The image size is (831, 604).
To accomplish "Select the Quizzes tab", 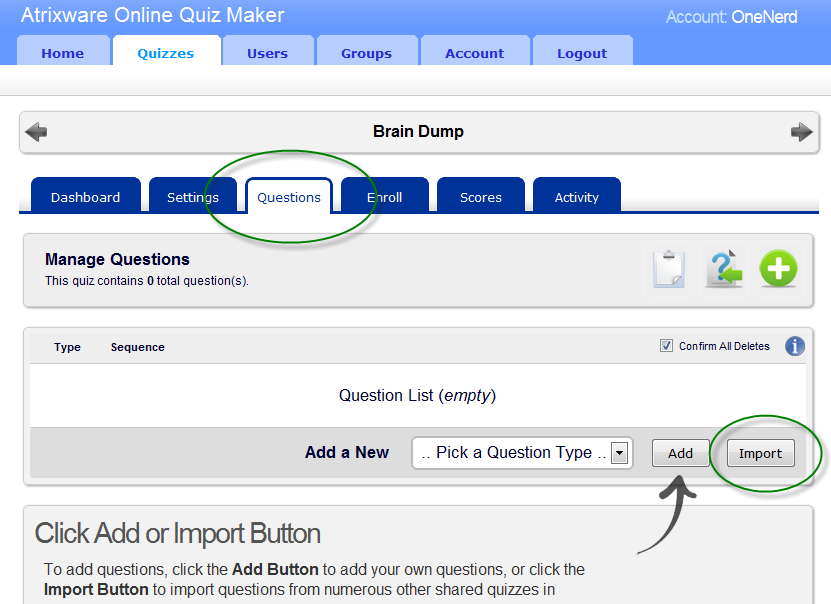I will tap(166, 51).
